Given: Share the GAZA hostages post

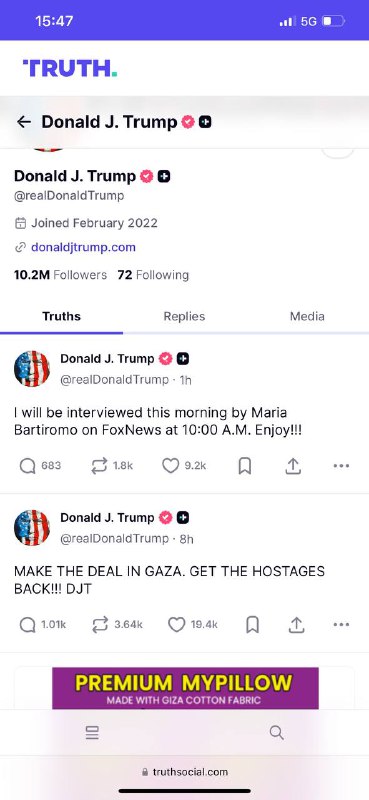Looking at the screenshot, I should [297, 624].
